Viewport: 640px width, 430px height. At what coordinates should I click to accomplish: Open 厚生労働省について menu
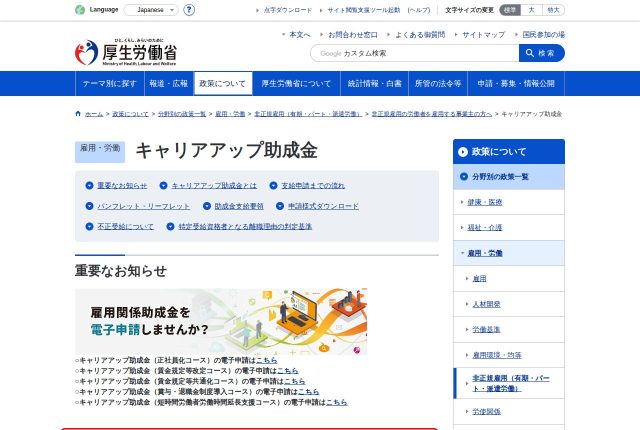click(x=296, y=84)
